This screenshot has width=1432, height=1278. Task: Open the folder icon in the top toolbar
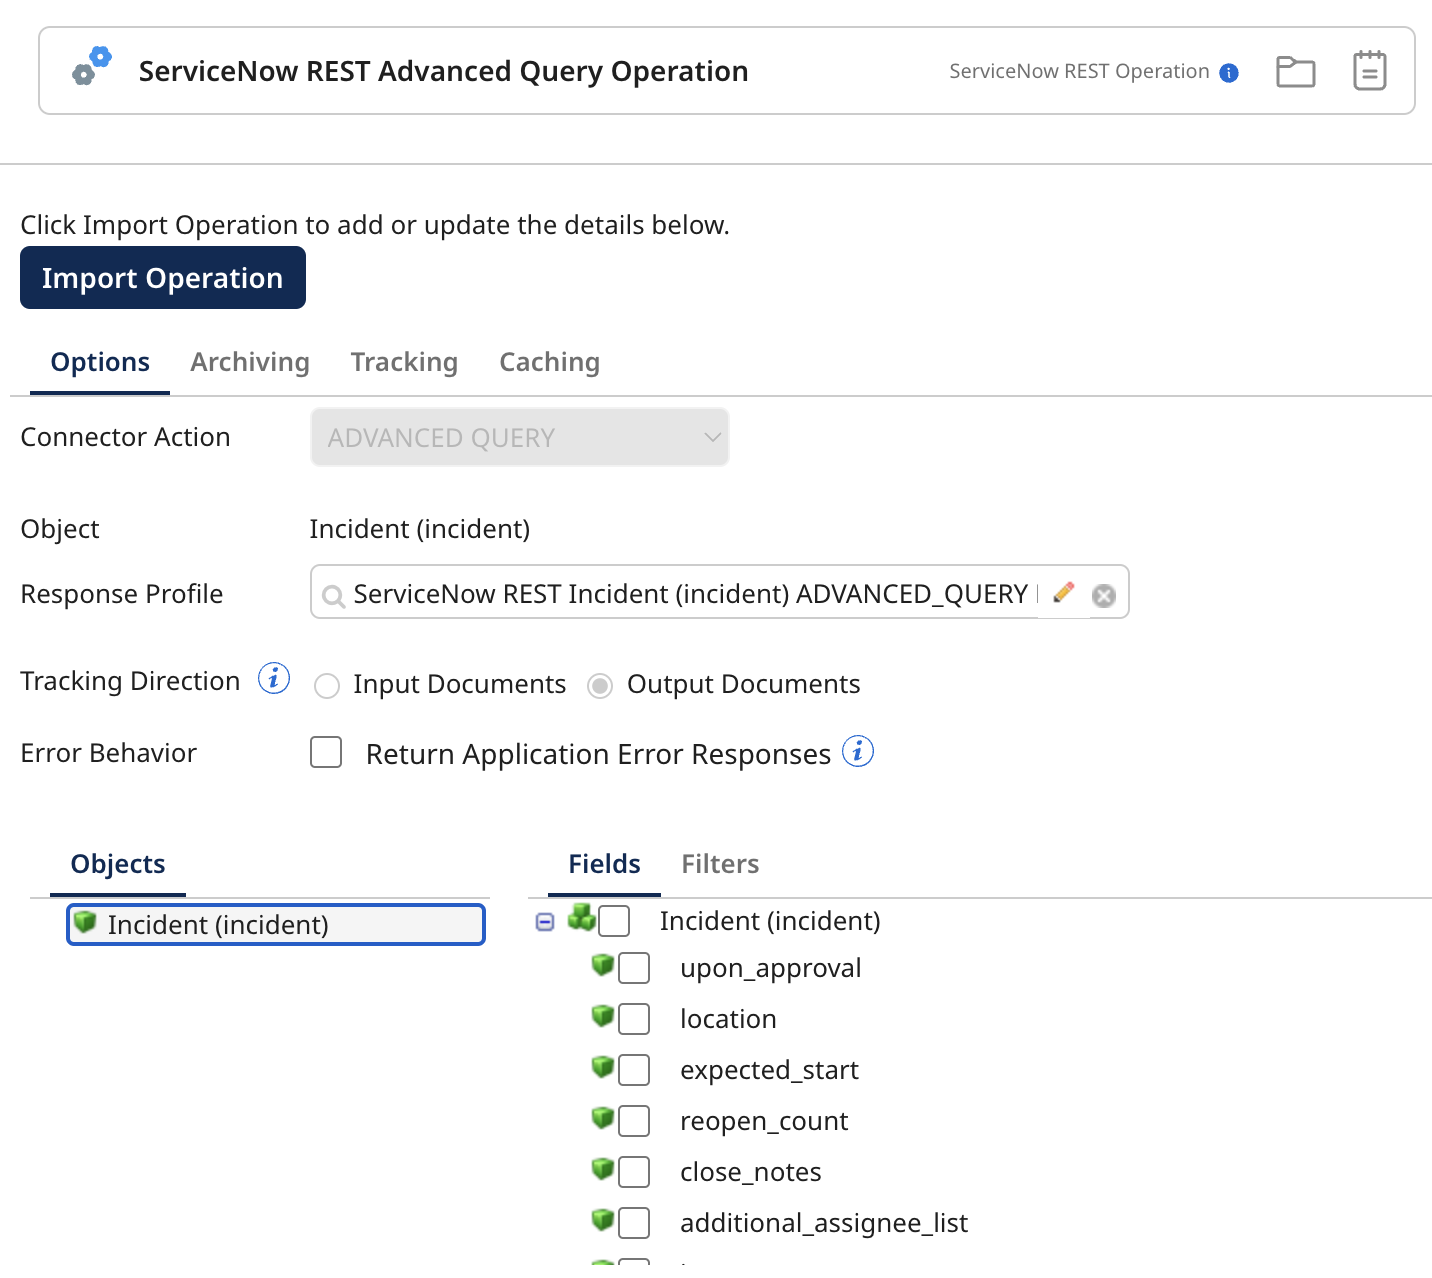pyautogui.click(x=1295, y=70)
